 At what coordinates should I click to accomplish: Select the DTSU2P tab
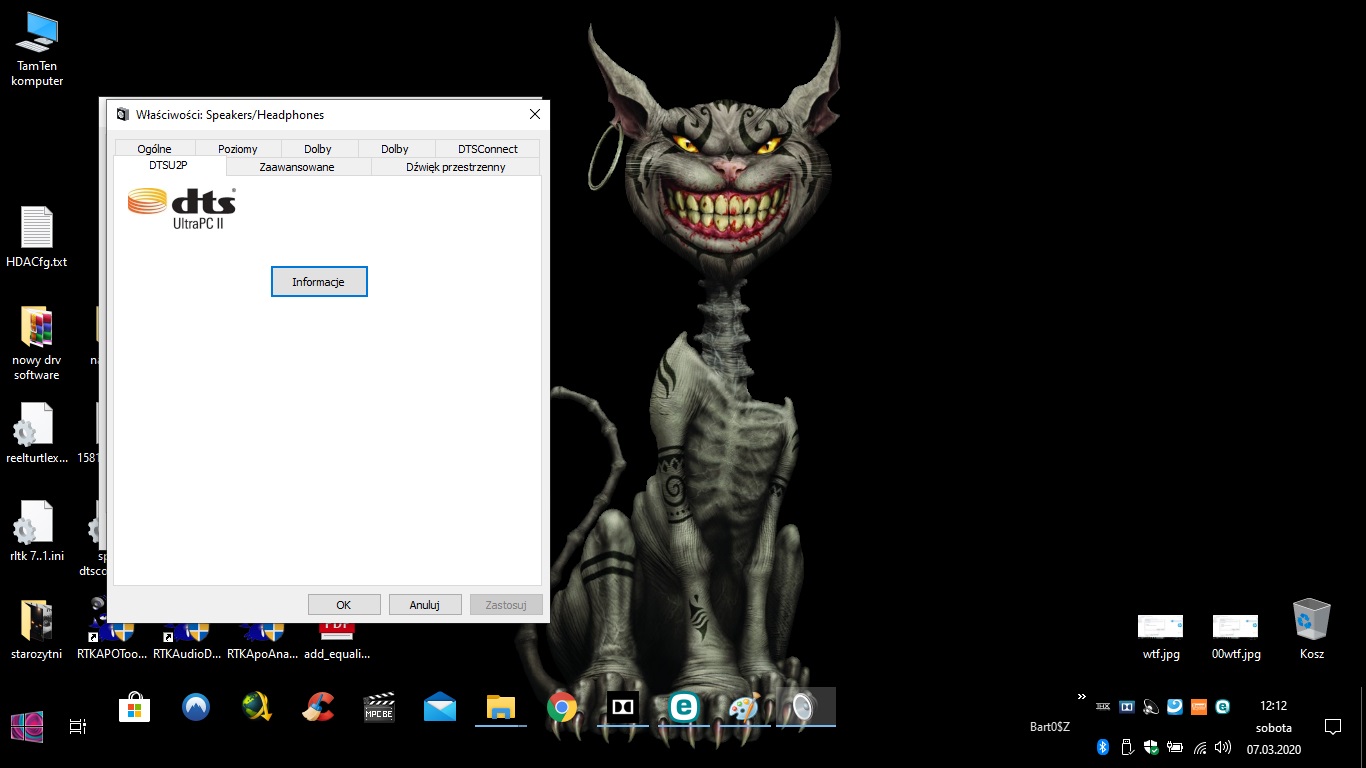tap(169, 165)
